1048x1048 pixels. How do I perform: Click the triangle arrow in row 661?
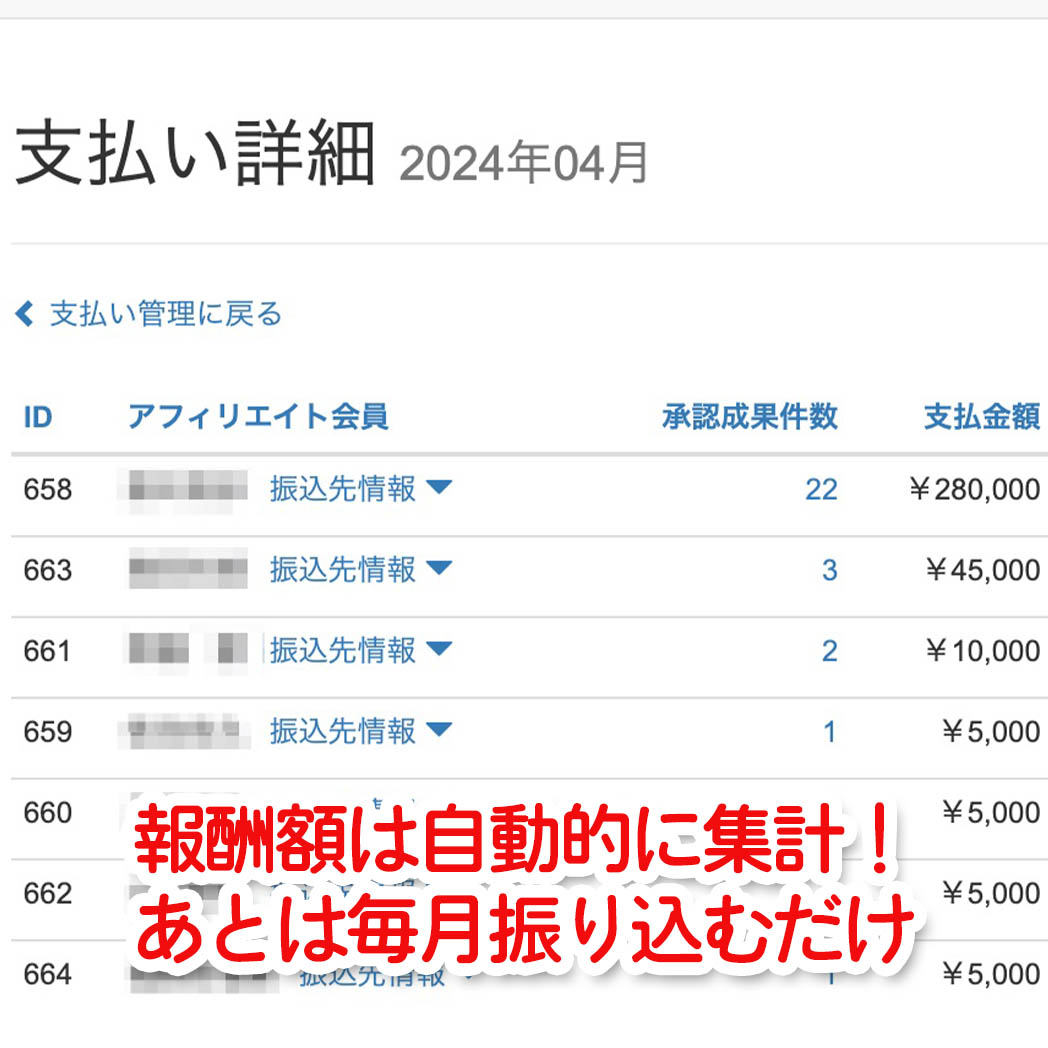pos(439,650)
